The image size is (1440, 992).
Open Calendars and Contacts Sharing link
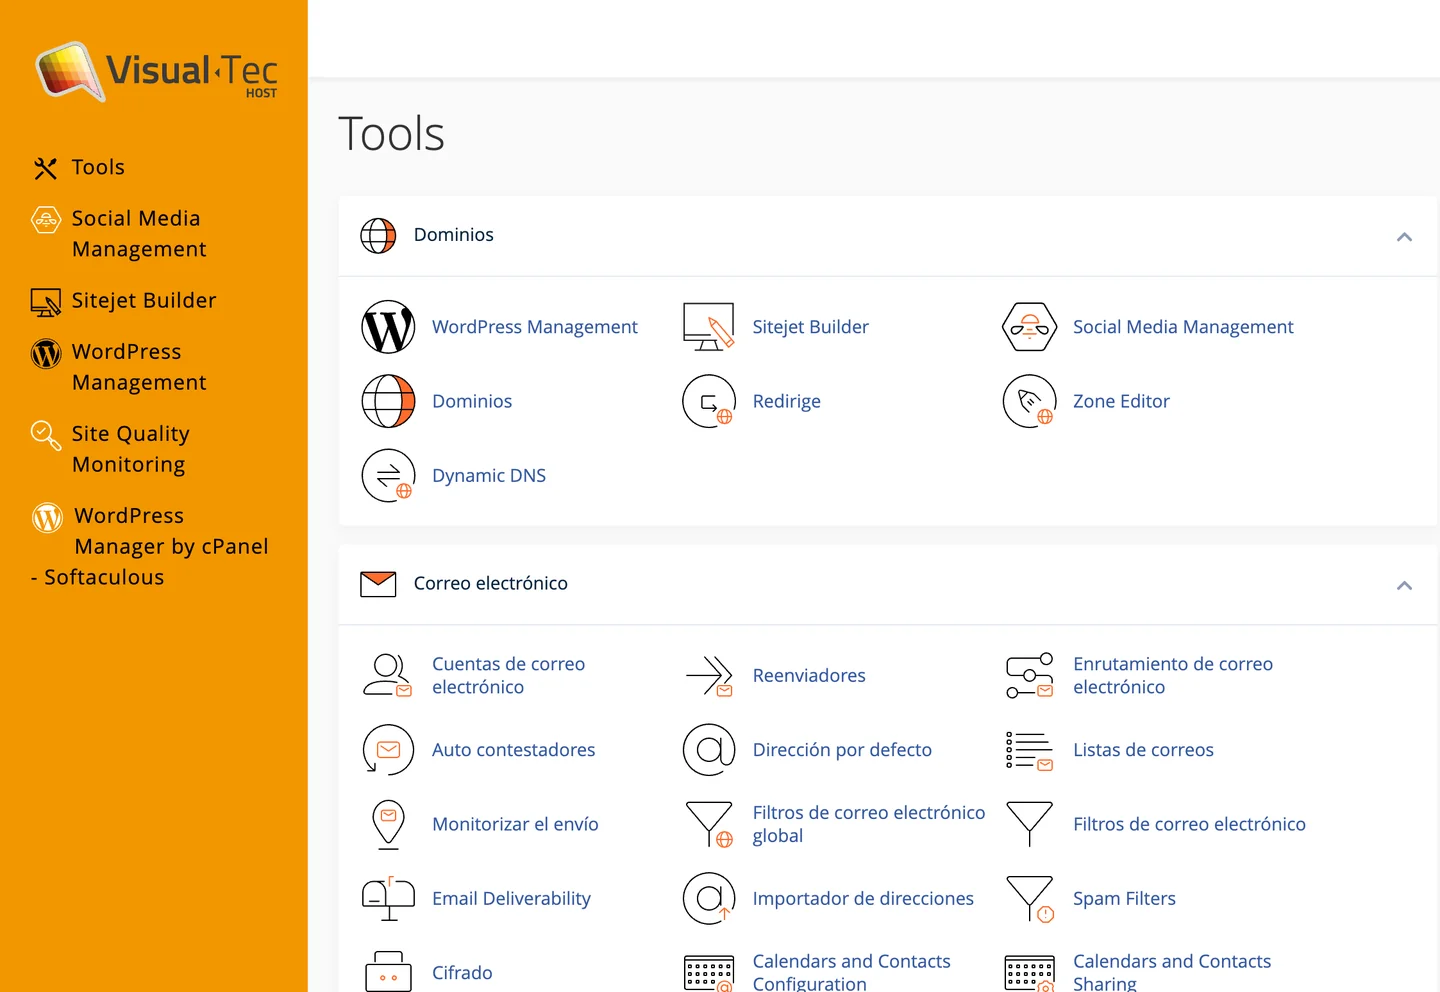tap(1172, 972)
